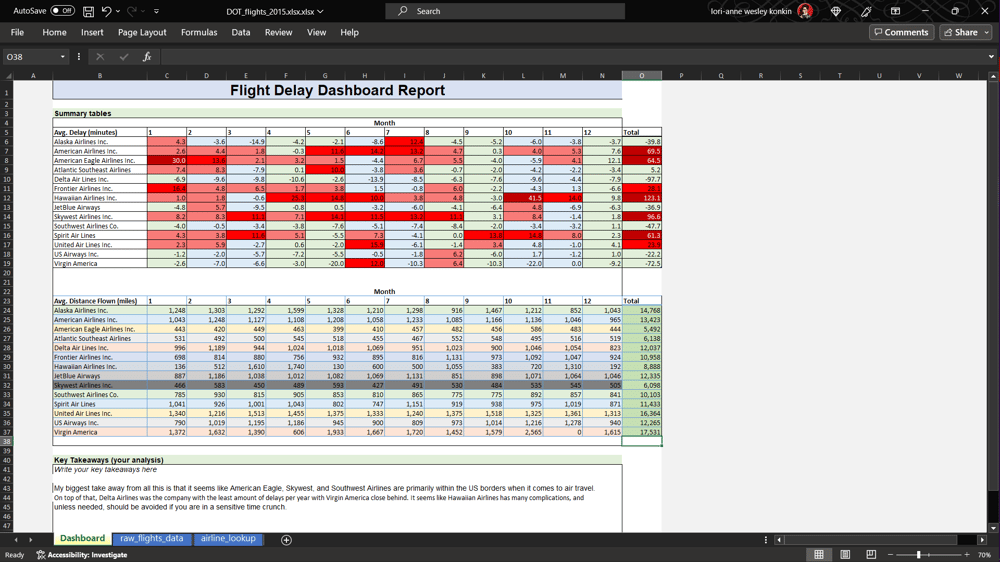Expand the Share button dropdown arrow
1000x562 pixels.
987,32
